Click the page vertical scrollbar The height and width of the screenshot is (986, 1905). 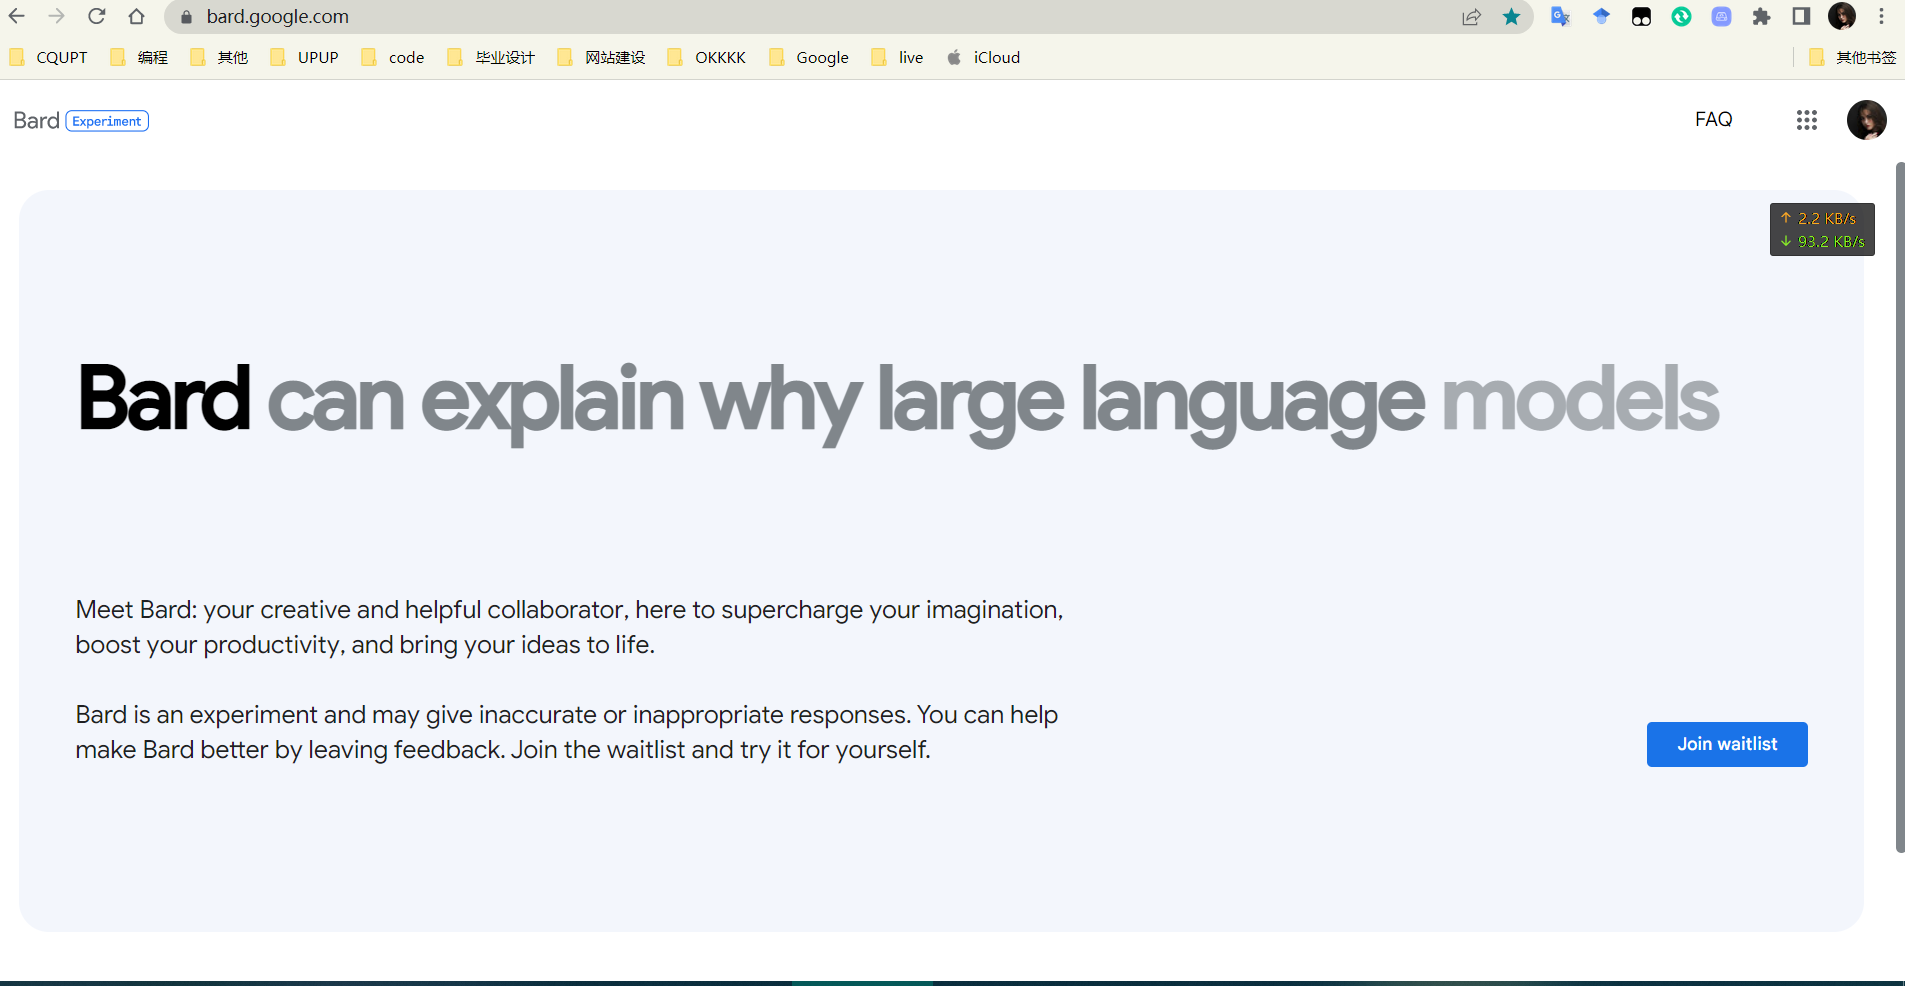(x=1900, y=507)
